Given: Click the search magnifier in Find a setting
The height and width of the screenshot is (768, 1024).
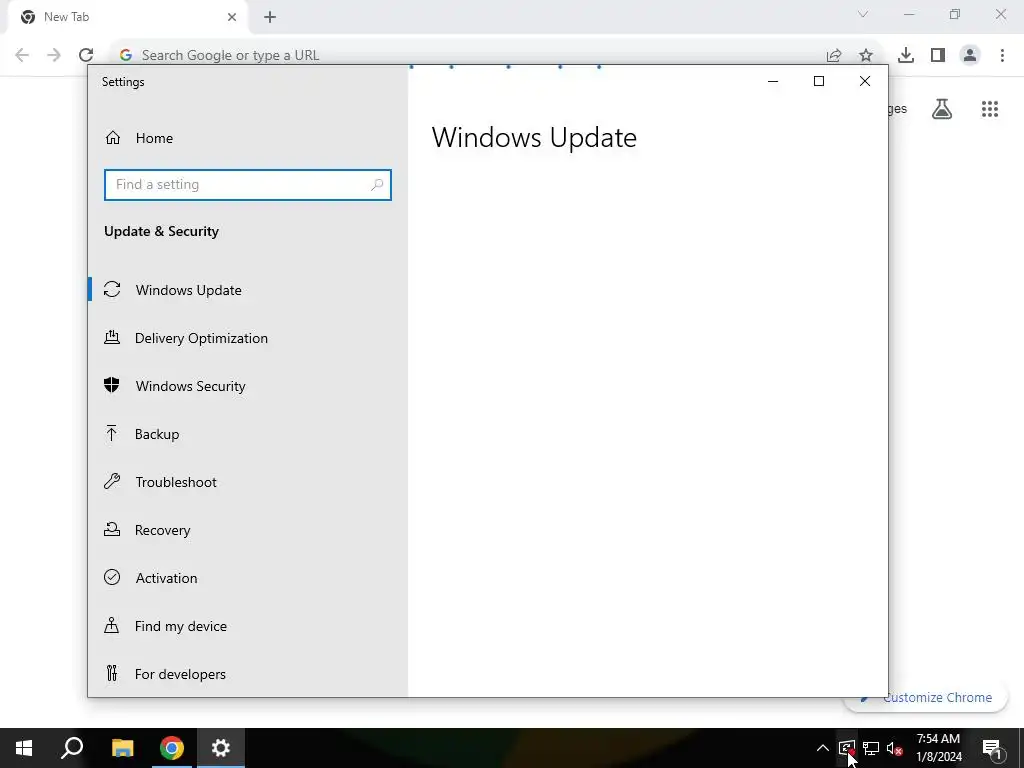Looking at the screenshot, I should point(377,185).
